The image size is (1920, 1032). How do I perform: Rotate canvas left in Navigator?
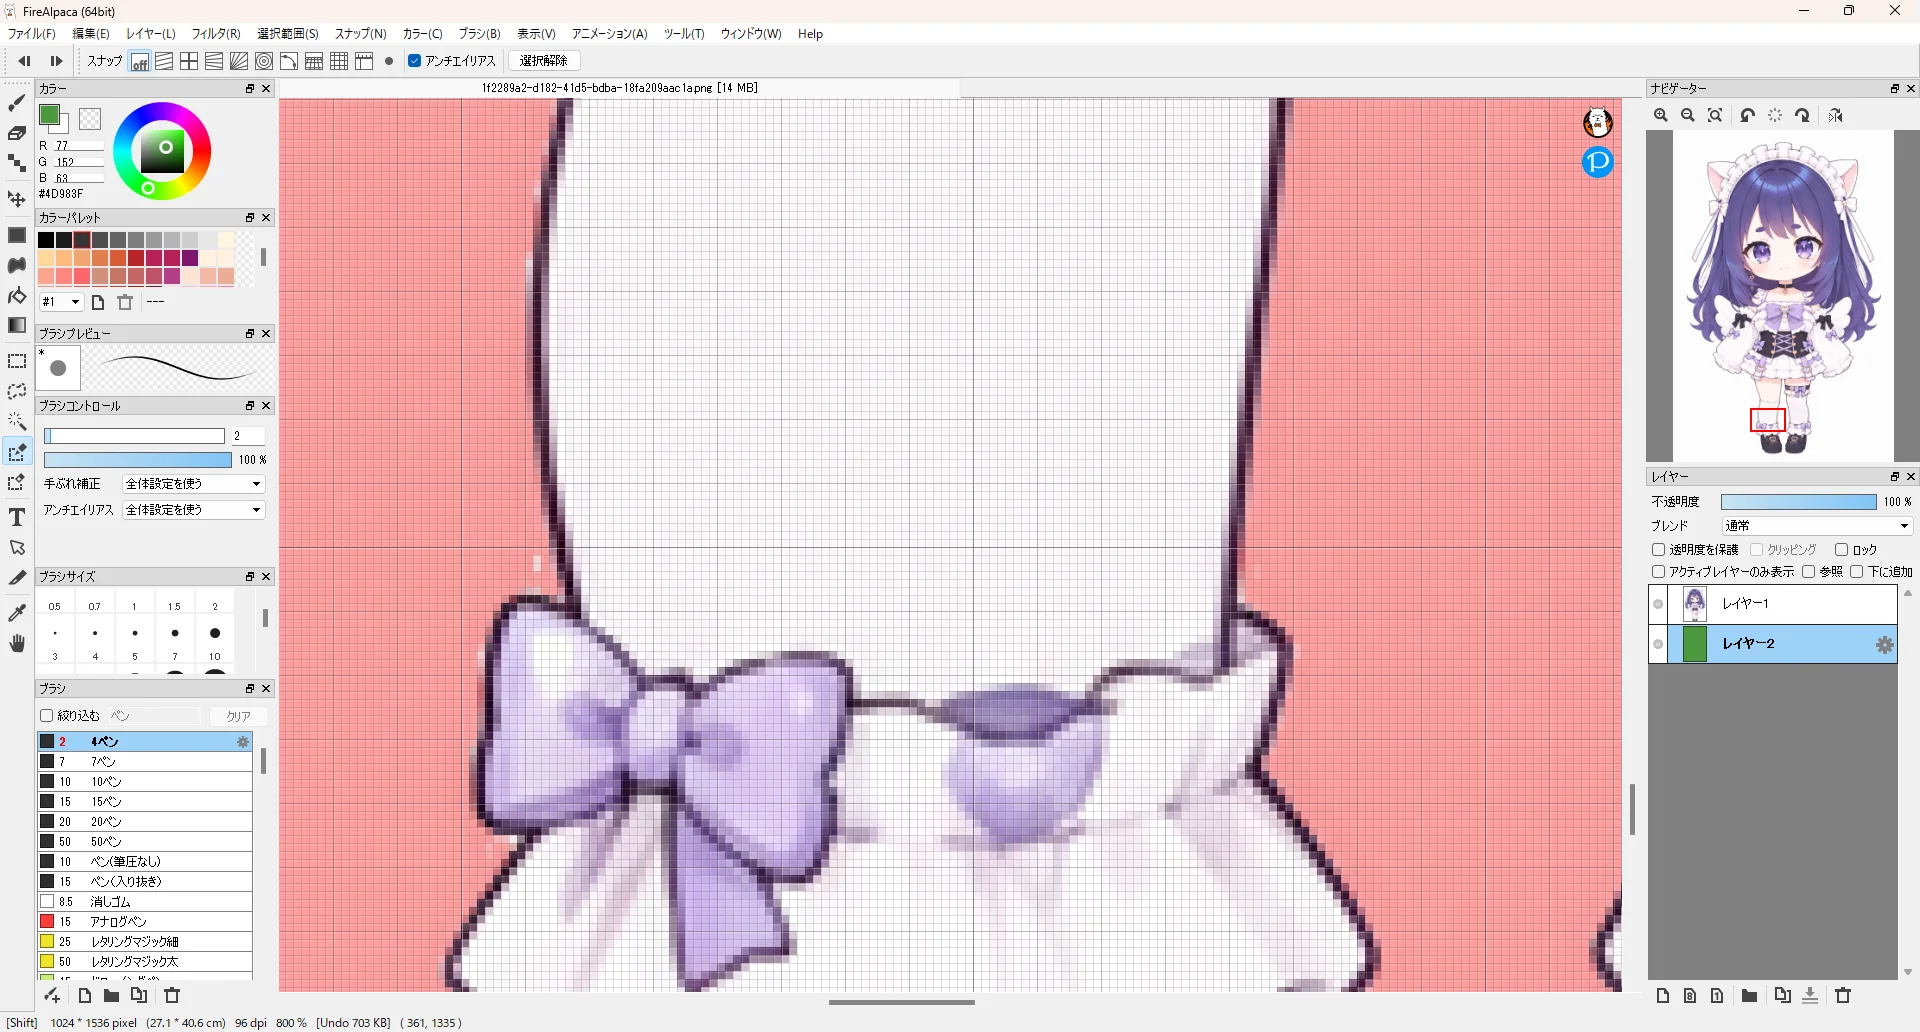coord(1747,115)
